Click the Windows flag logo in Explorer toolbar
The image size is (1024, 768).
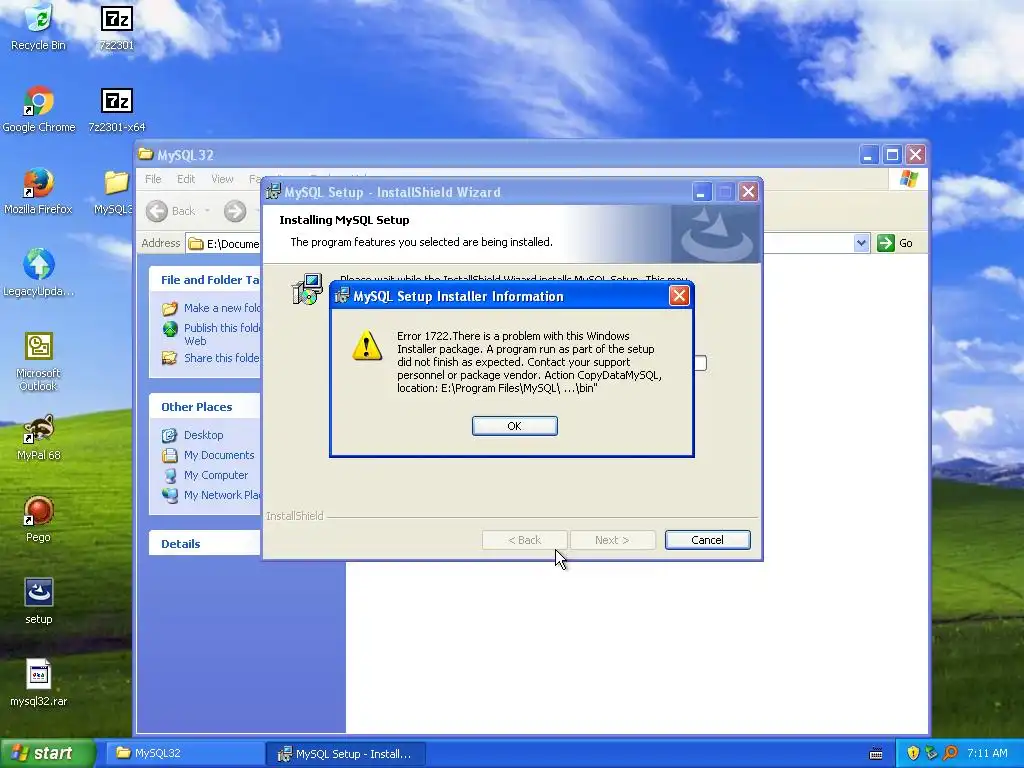[909, 179]
